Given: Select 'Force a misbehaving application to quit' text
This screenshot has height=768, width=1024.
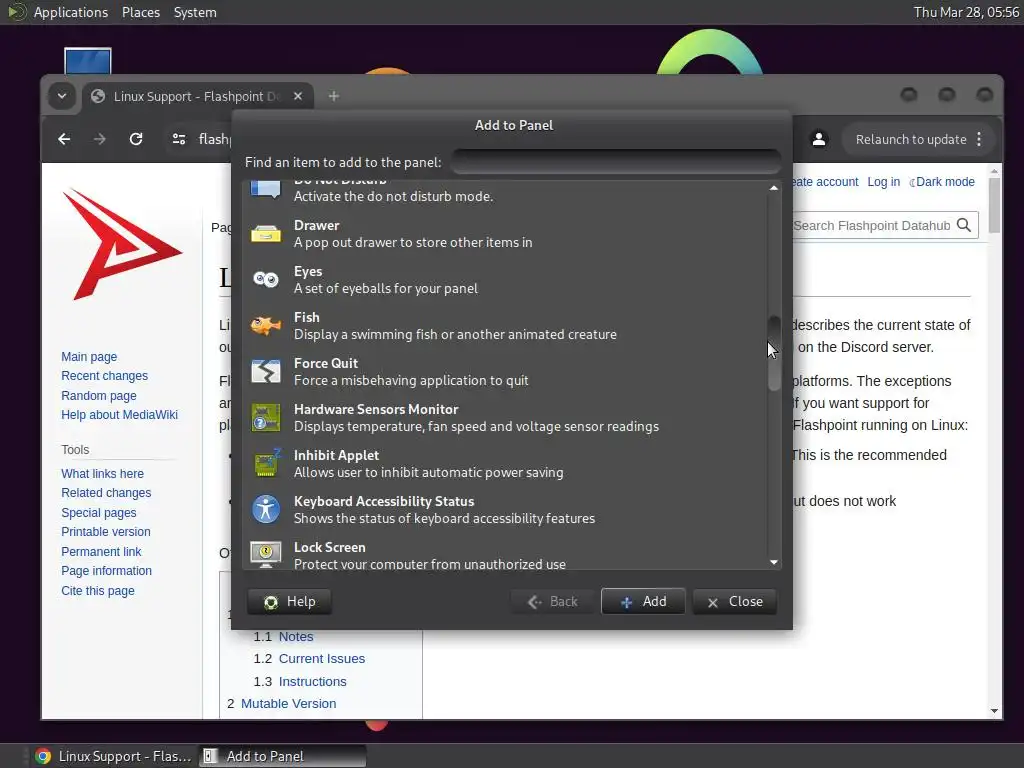Looking at the screenshot, I should click(411, 381).
